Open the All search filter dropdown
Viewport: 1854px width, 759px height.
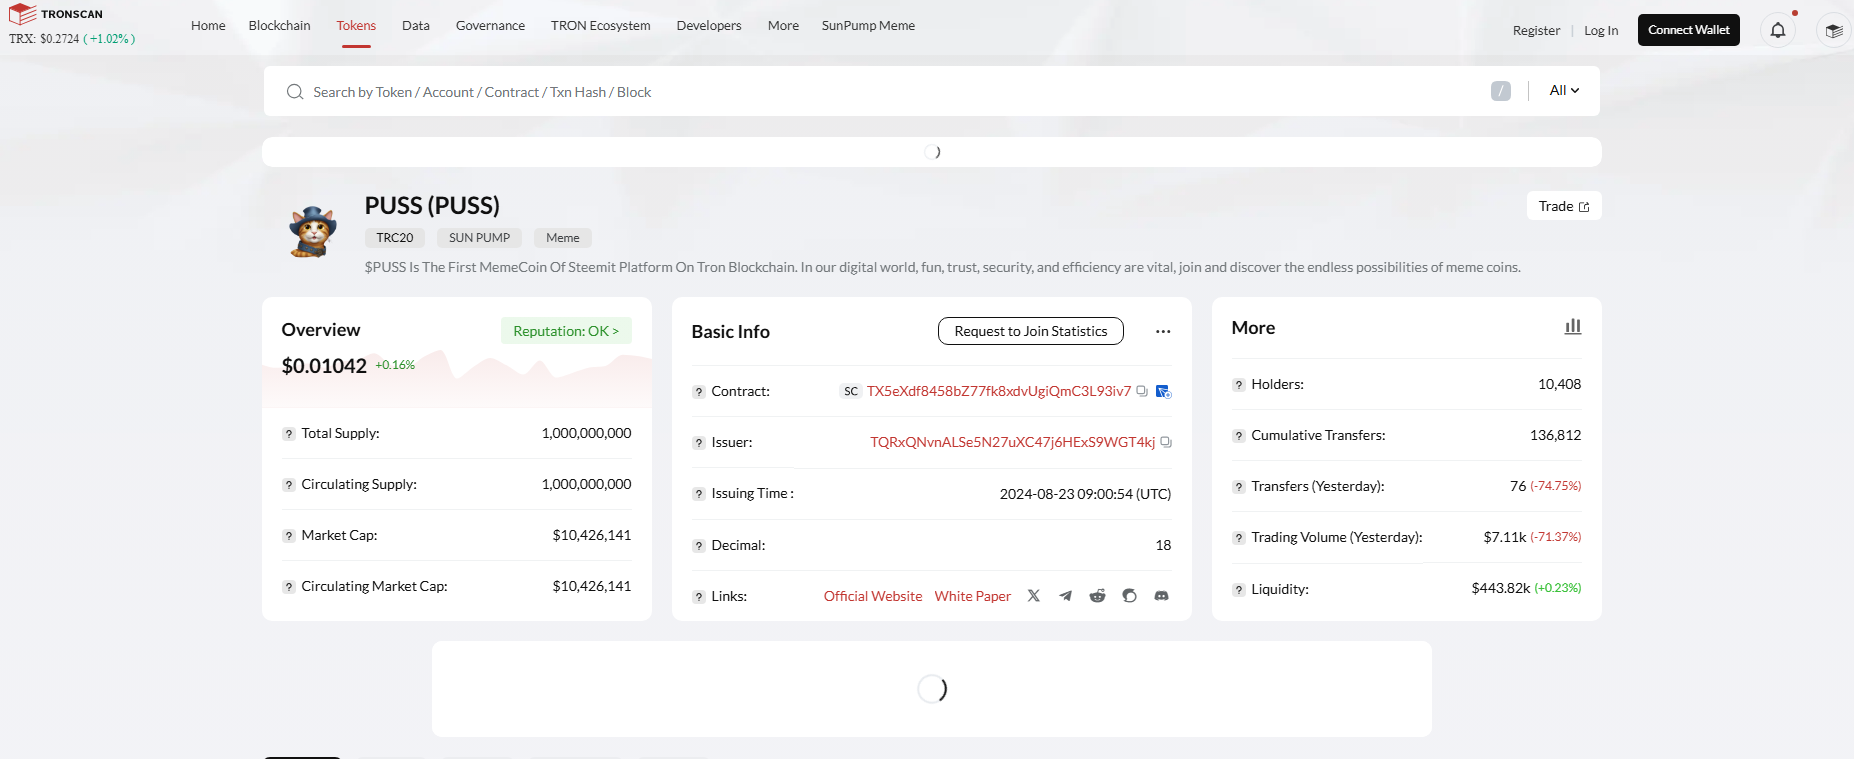pyautogui.click(x=1564, y=90)
